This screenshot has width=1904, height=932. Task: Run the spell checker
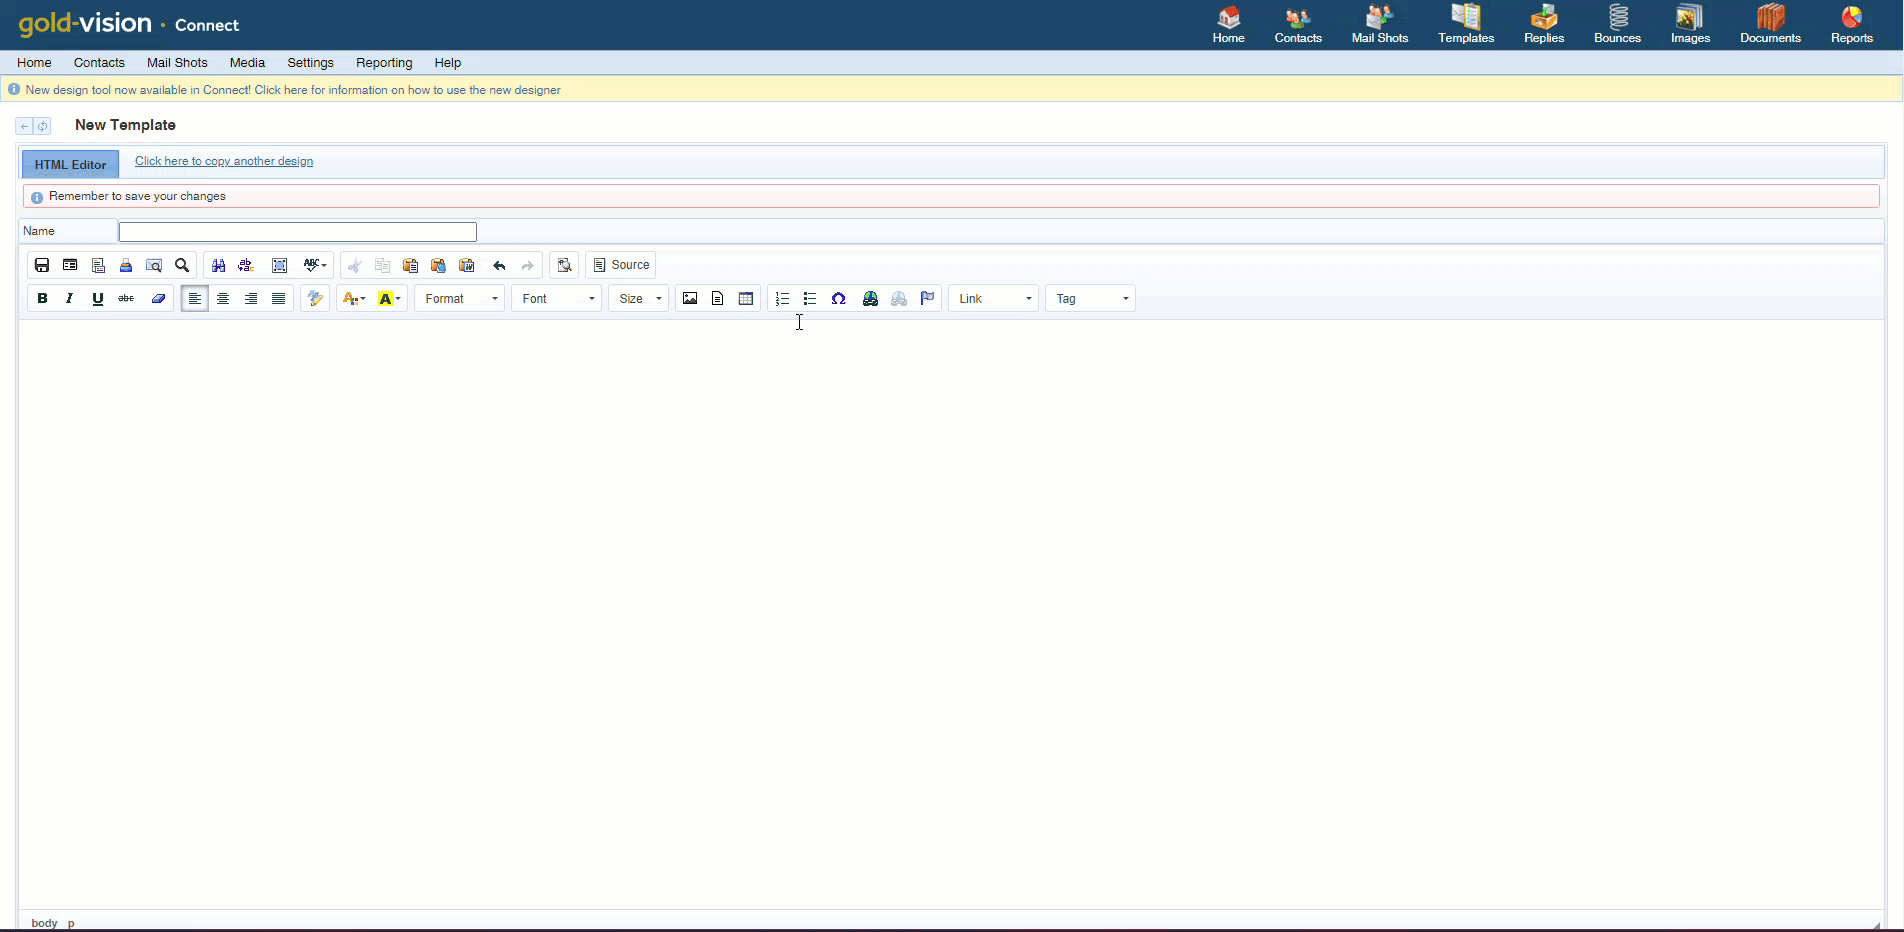click(x=310, y=265)
